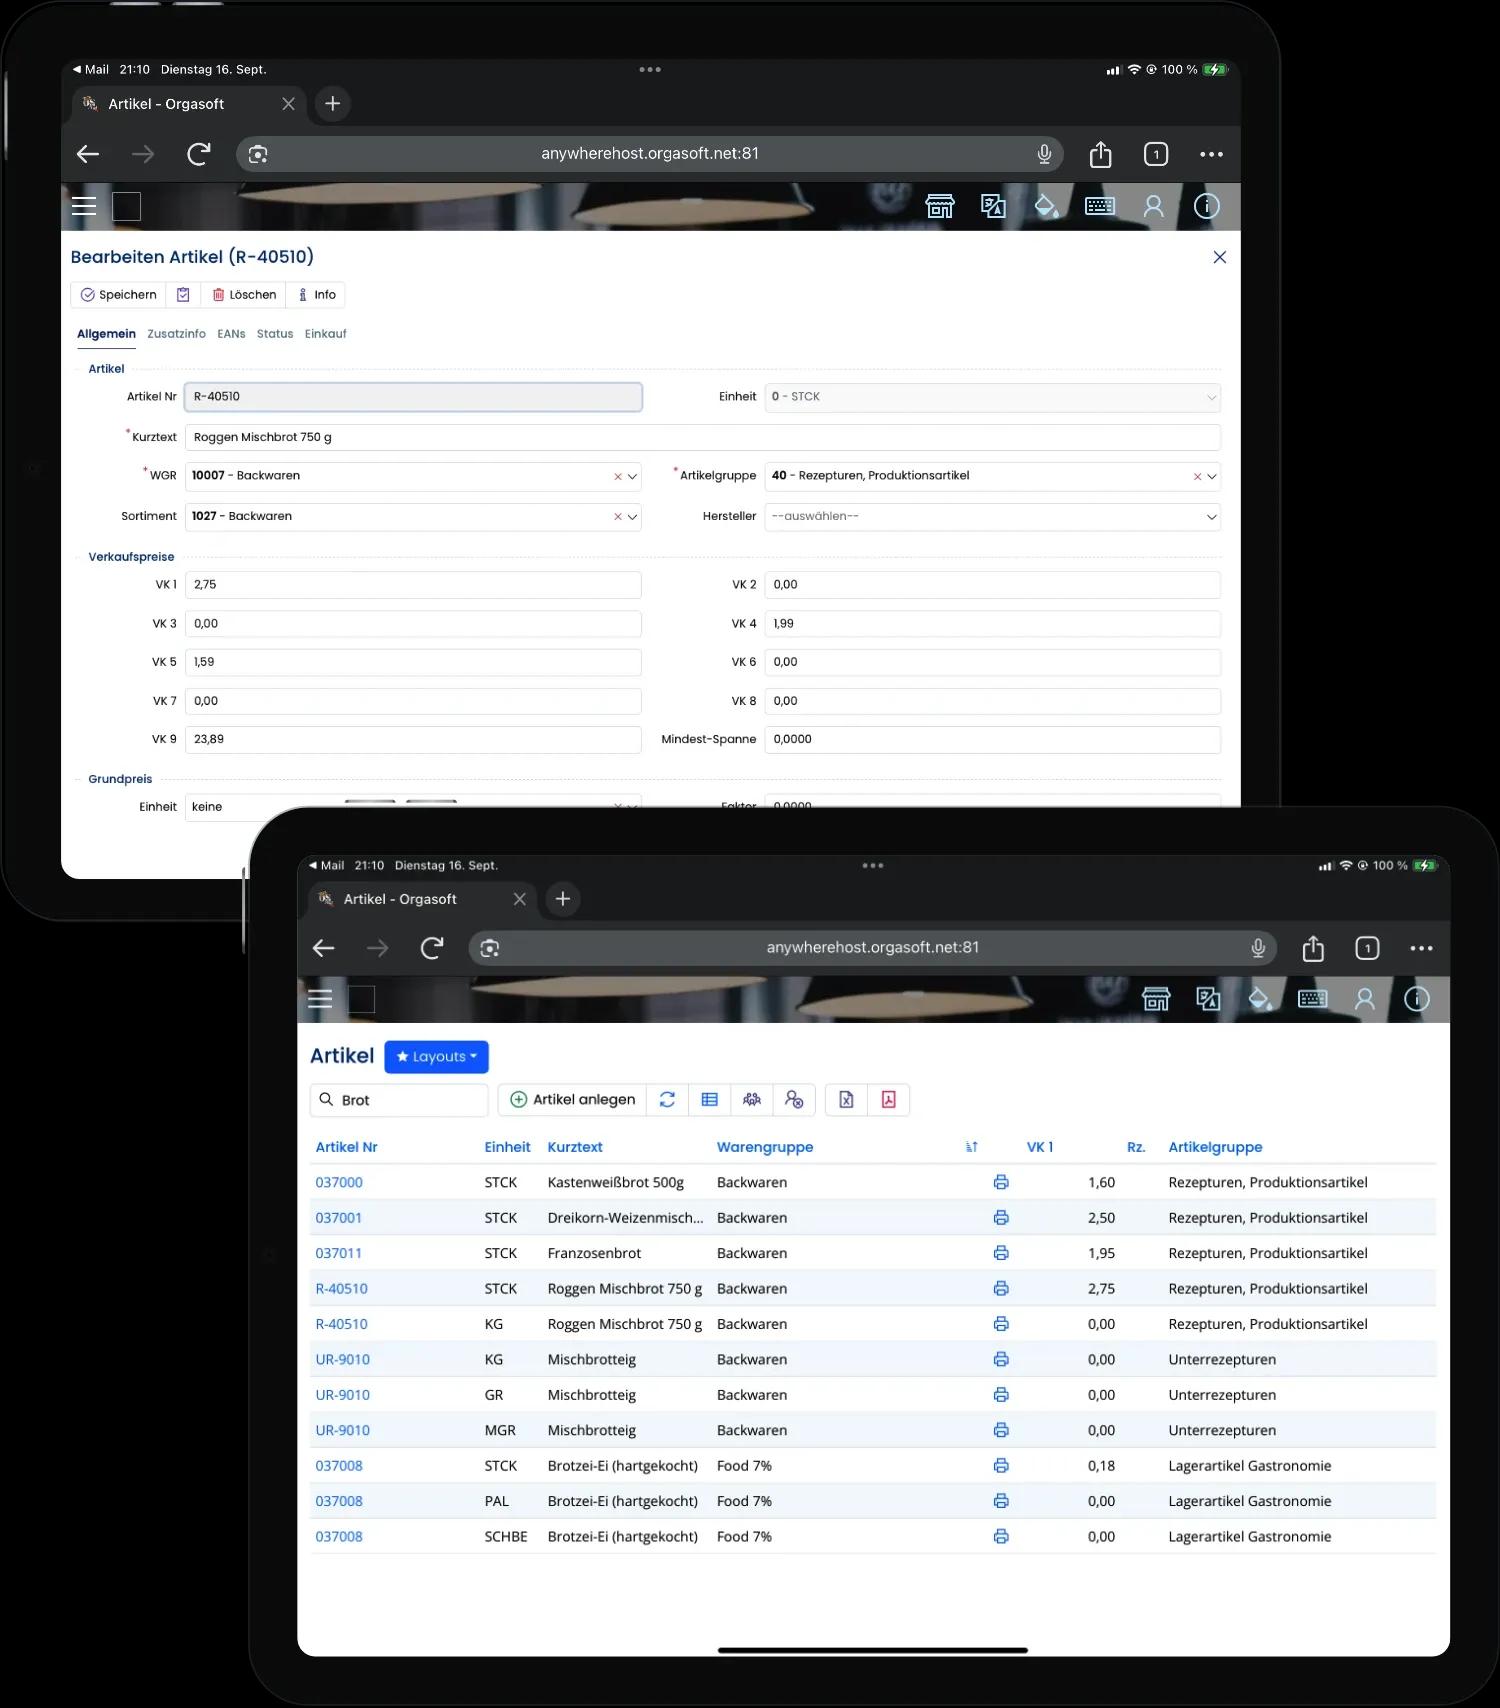Expand the Hersteller dropdown
Image resolution: width=1500 pixels, height=1708 pixels.
tap(1211, 517)
